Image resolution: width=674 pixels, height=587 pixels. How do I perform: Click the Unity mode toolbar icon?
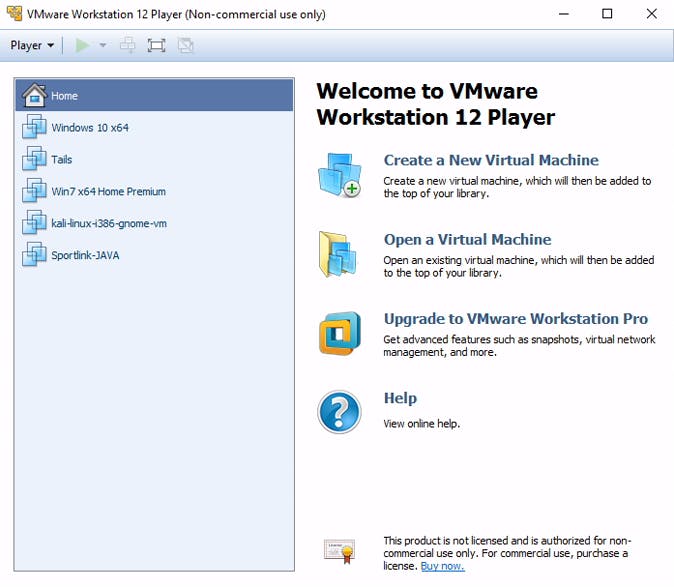click(186, 45)
